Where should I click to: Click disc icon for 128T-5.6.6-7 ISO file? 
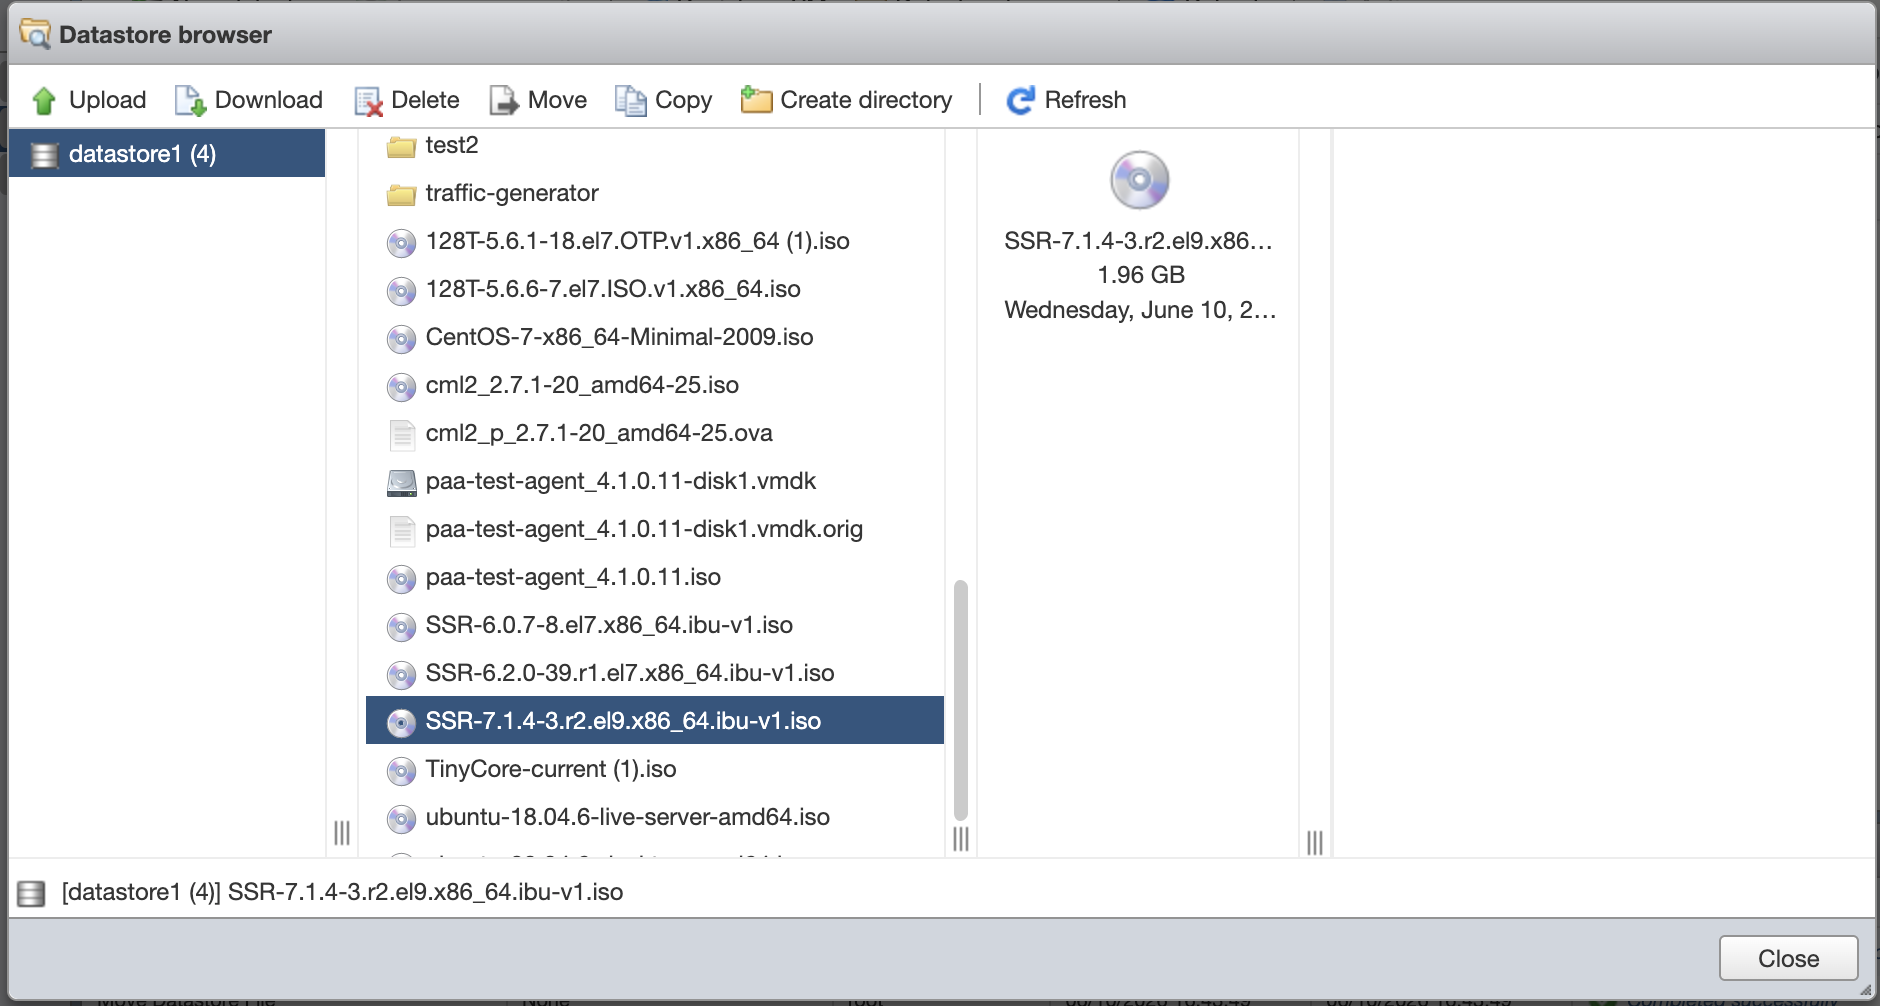401,290
